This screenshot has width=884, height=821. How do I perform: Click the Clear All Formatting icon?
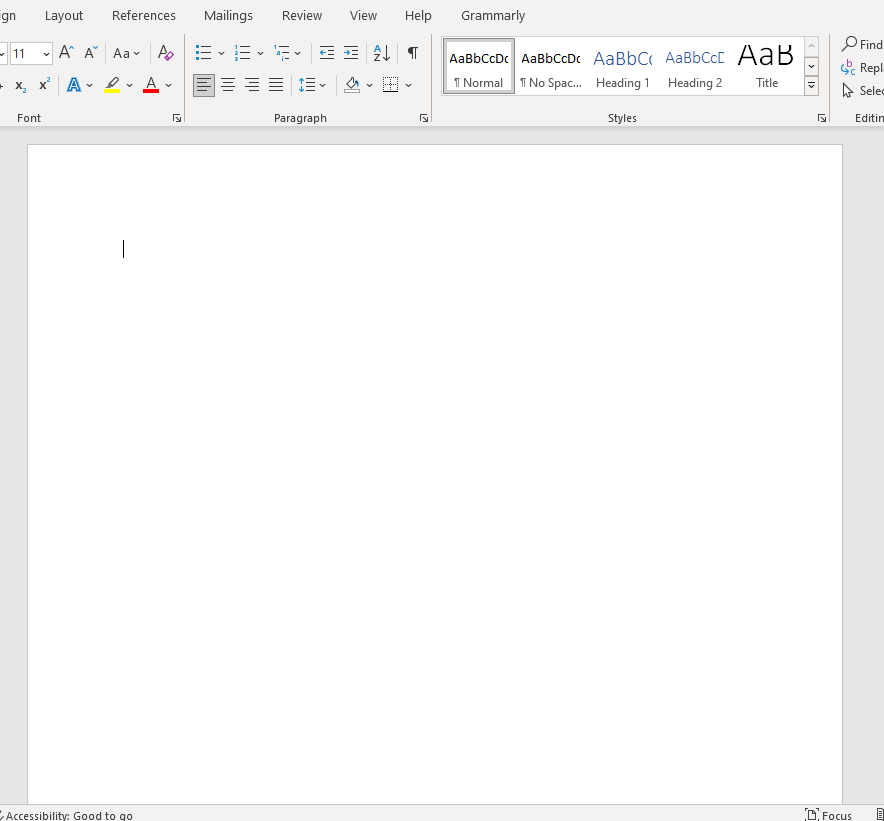(165, 52)
